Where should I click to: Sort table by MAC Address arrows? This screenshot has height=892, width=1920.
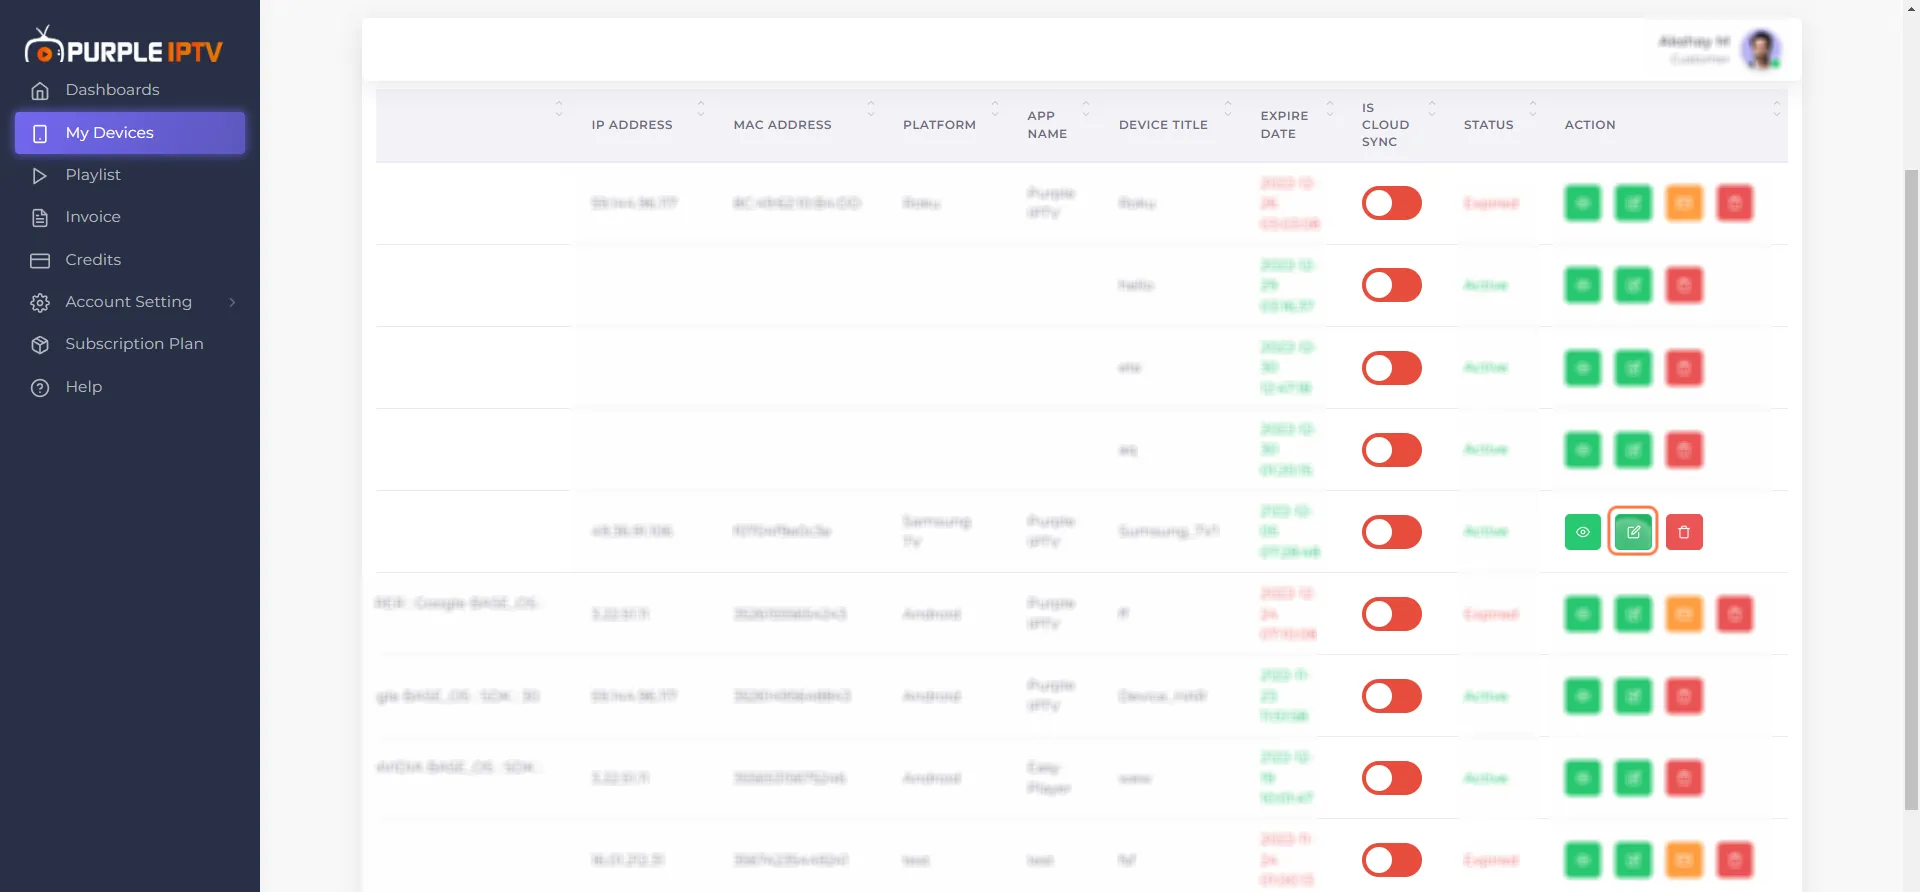(871, 108)
